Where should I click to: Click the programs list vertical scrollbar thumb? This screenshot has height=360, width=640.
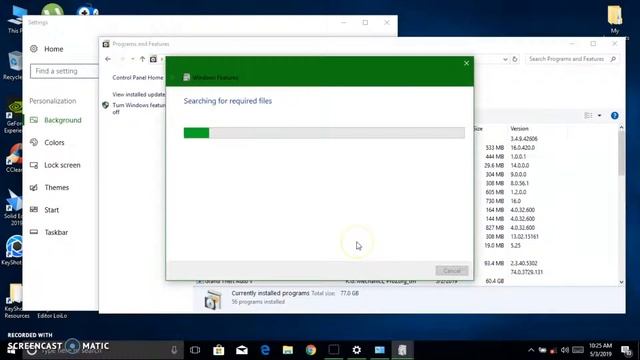[621, 153]
